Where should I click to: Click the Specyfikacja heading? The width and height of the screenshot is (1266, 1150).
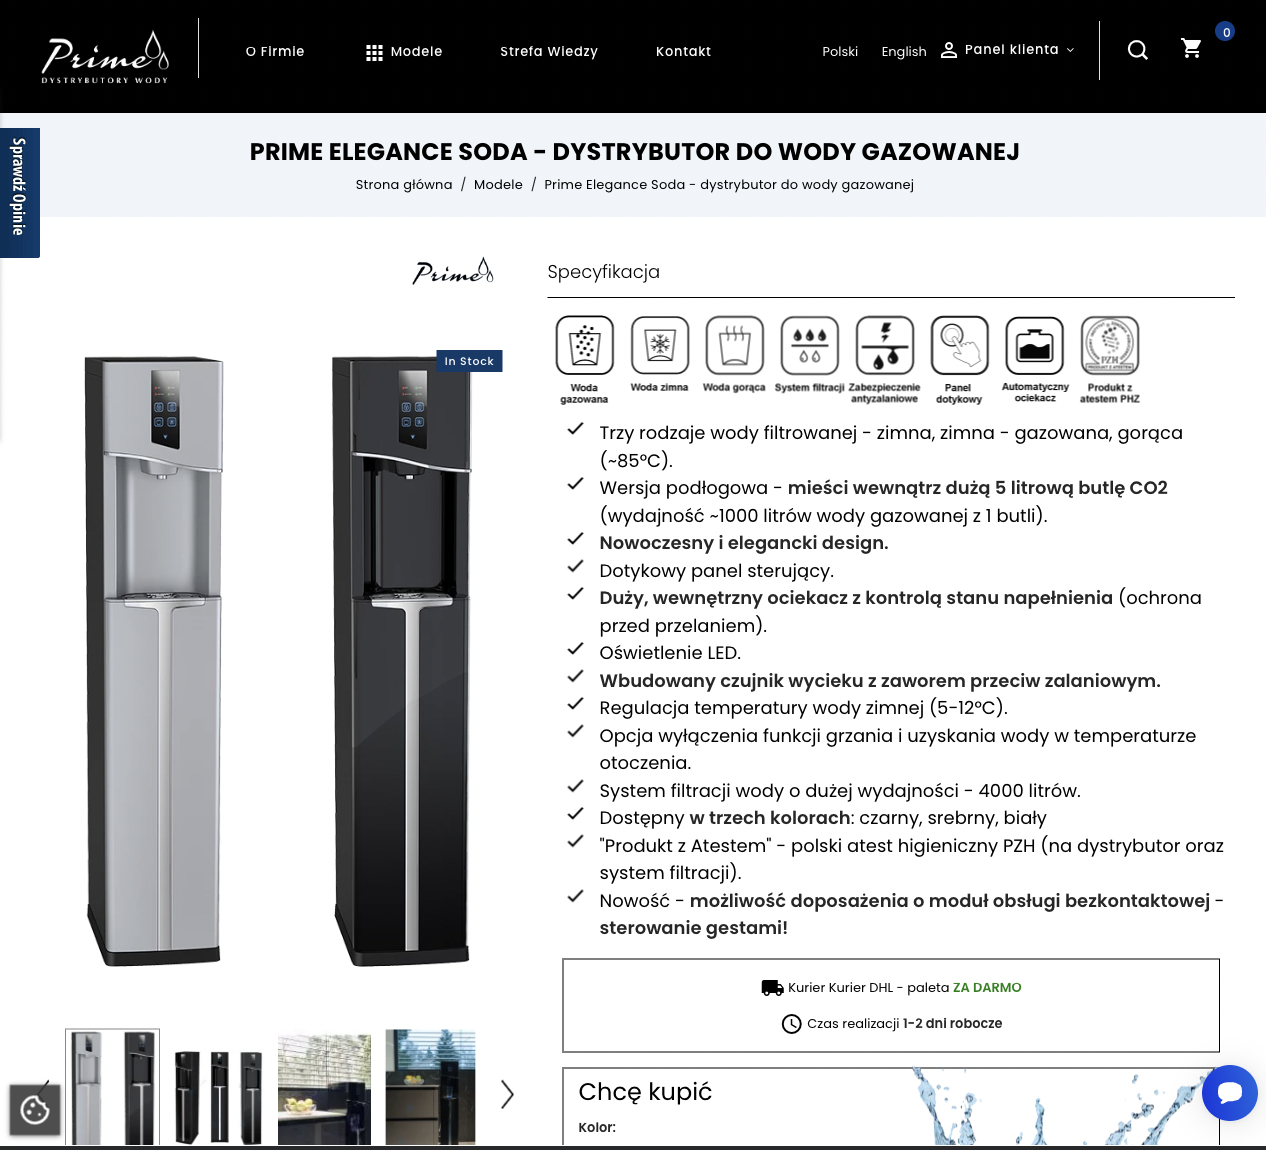pyautogui.click(x=603, y=272)
